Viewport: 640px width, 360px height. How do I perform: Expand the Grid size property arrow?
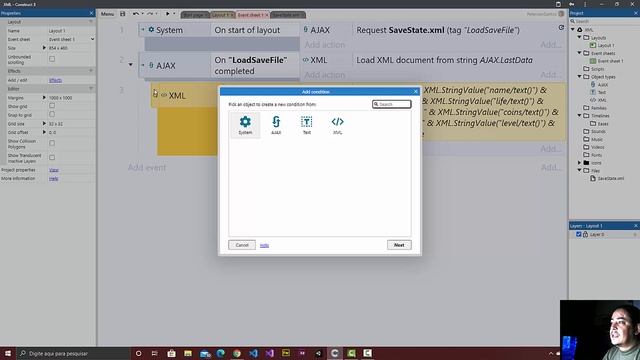(x=44, y=123)
